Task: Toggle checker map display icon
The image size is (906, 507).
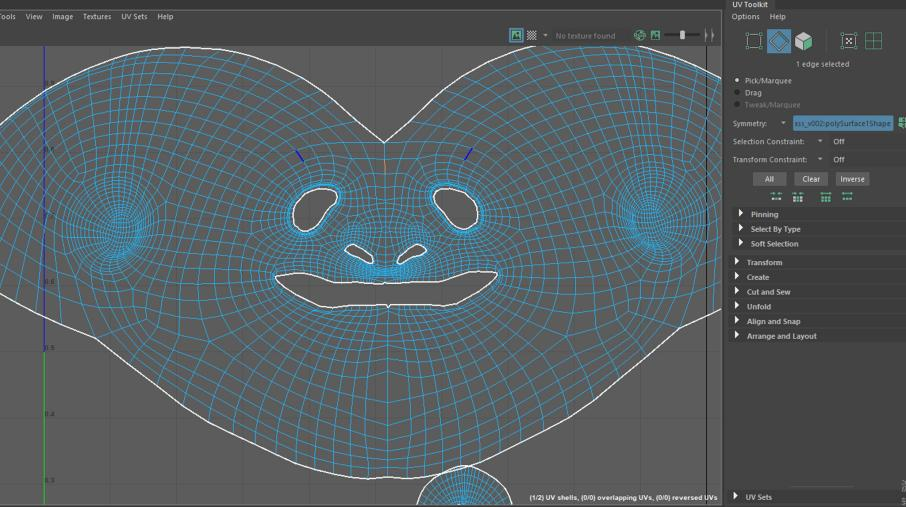Action: click(532, 35)
